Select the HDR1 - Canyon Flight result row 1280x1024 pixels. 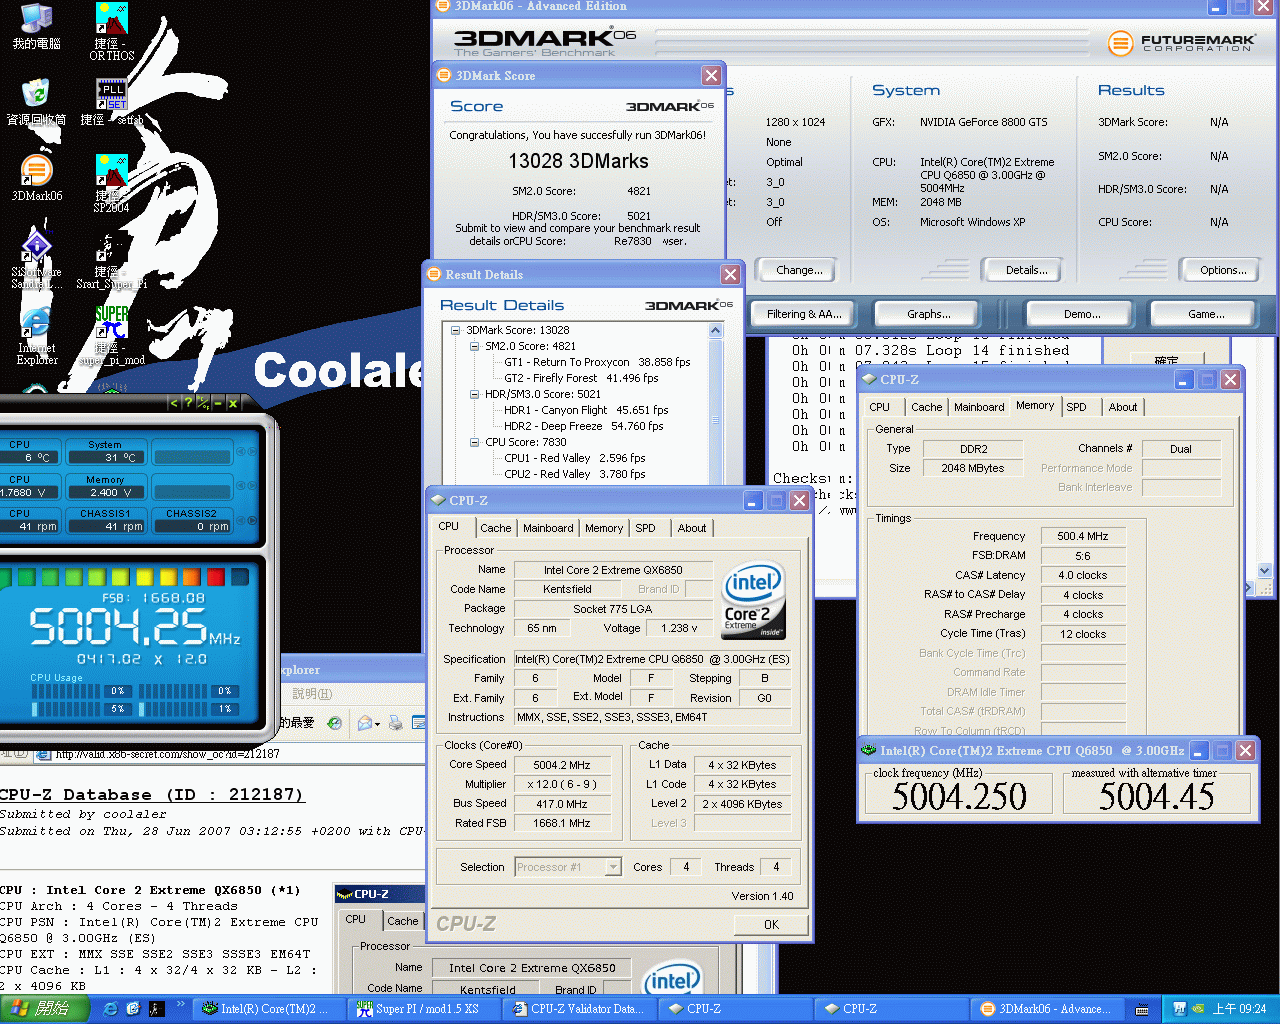pyautogui.click(x=586, y=410)
